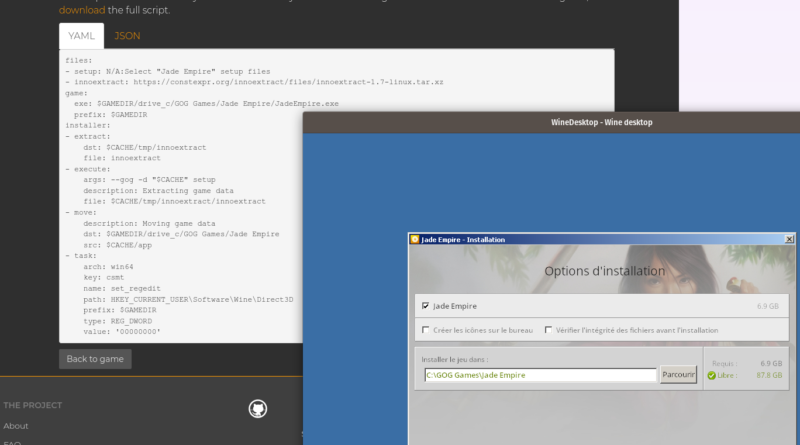Viewport: 800px width, 445px height.
Task: Click the 'args: --gog -d' line
Action: click(x=149, y=180)
